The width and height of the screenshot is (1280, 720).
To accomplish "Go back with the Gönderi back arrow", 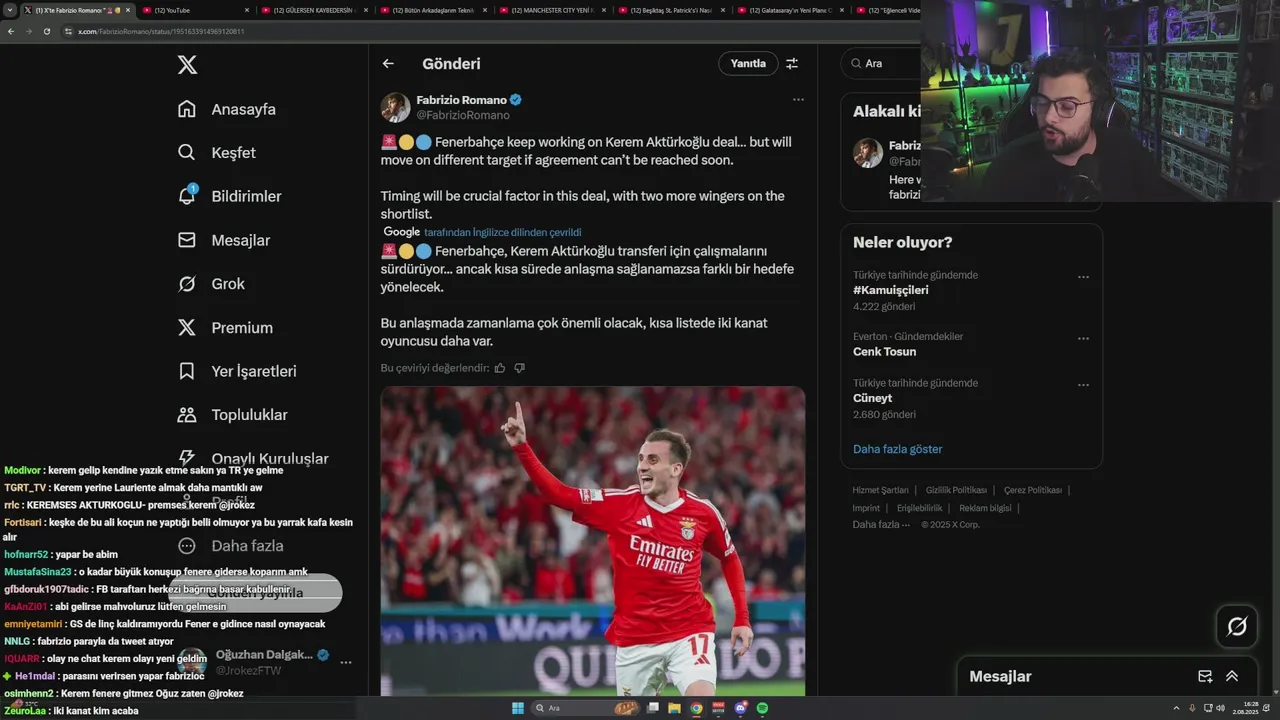I will click(388, 63).
